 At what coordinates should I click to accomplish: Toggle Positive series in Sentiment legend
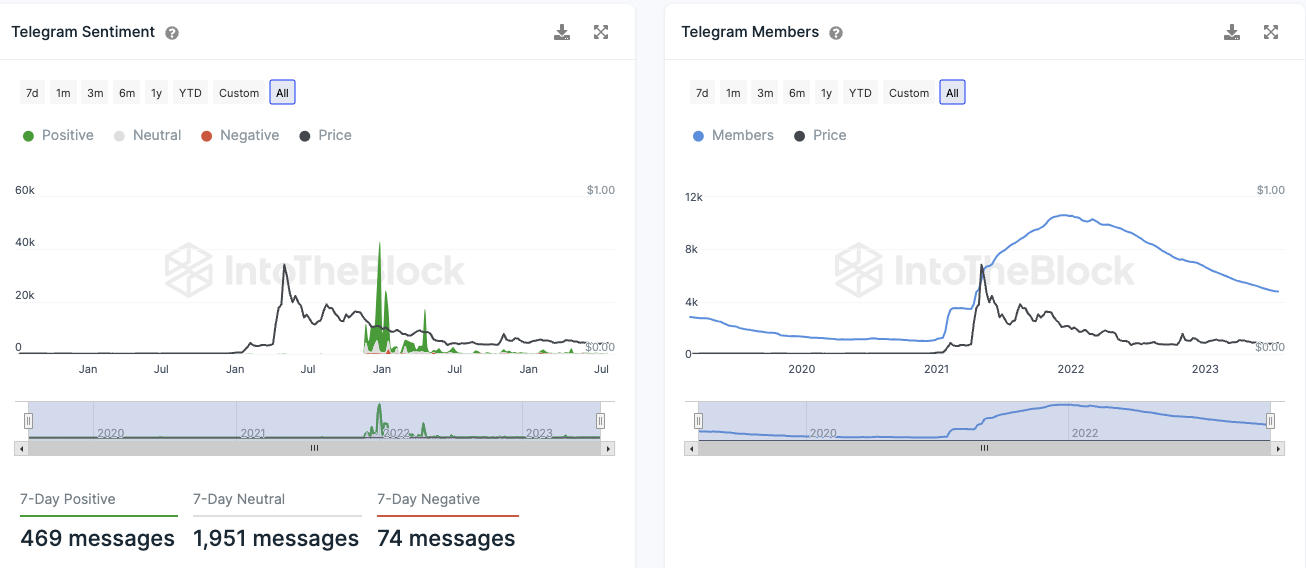click(58, 135)
